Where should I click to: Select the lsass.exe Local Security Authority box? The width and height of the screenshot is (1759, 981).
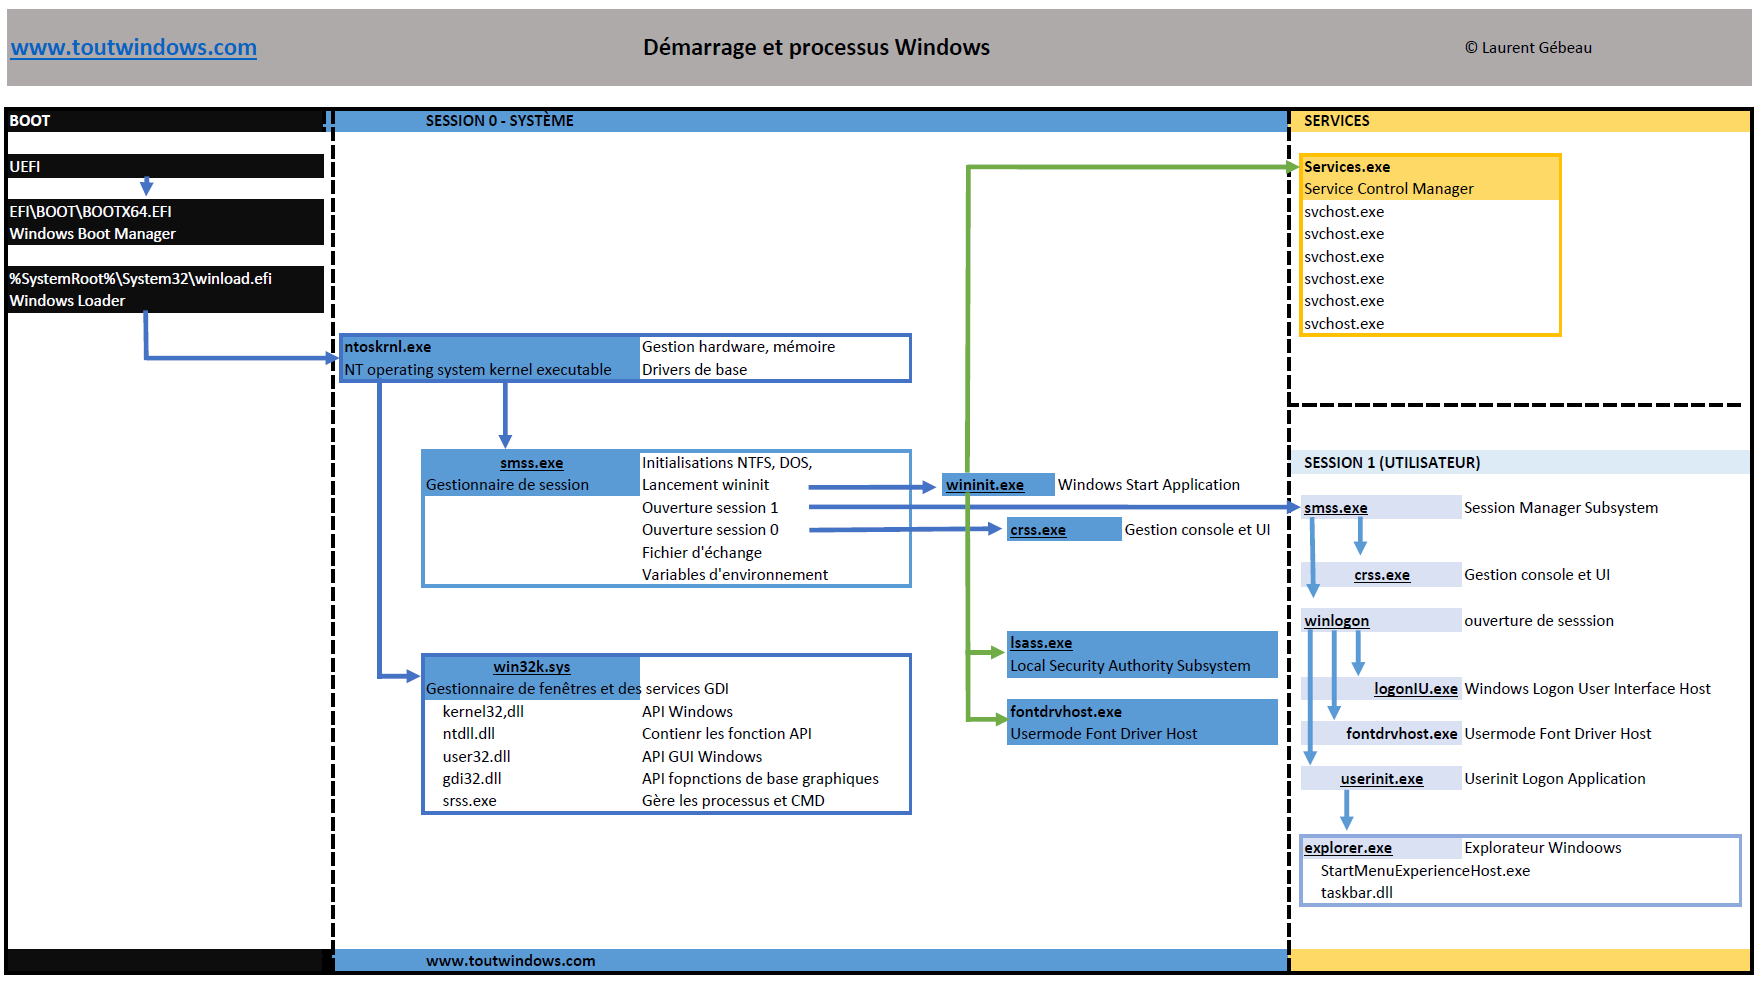(x=1141, y=654)
